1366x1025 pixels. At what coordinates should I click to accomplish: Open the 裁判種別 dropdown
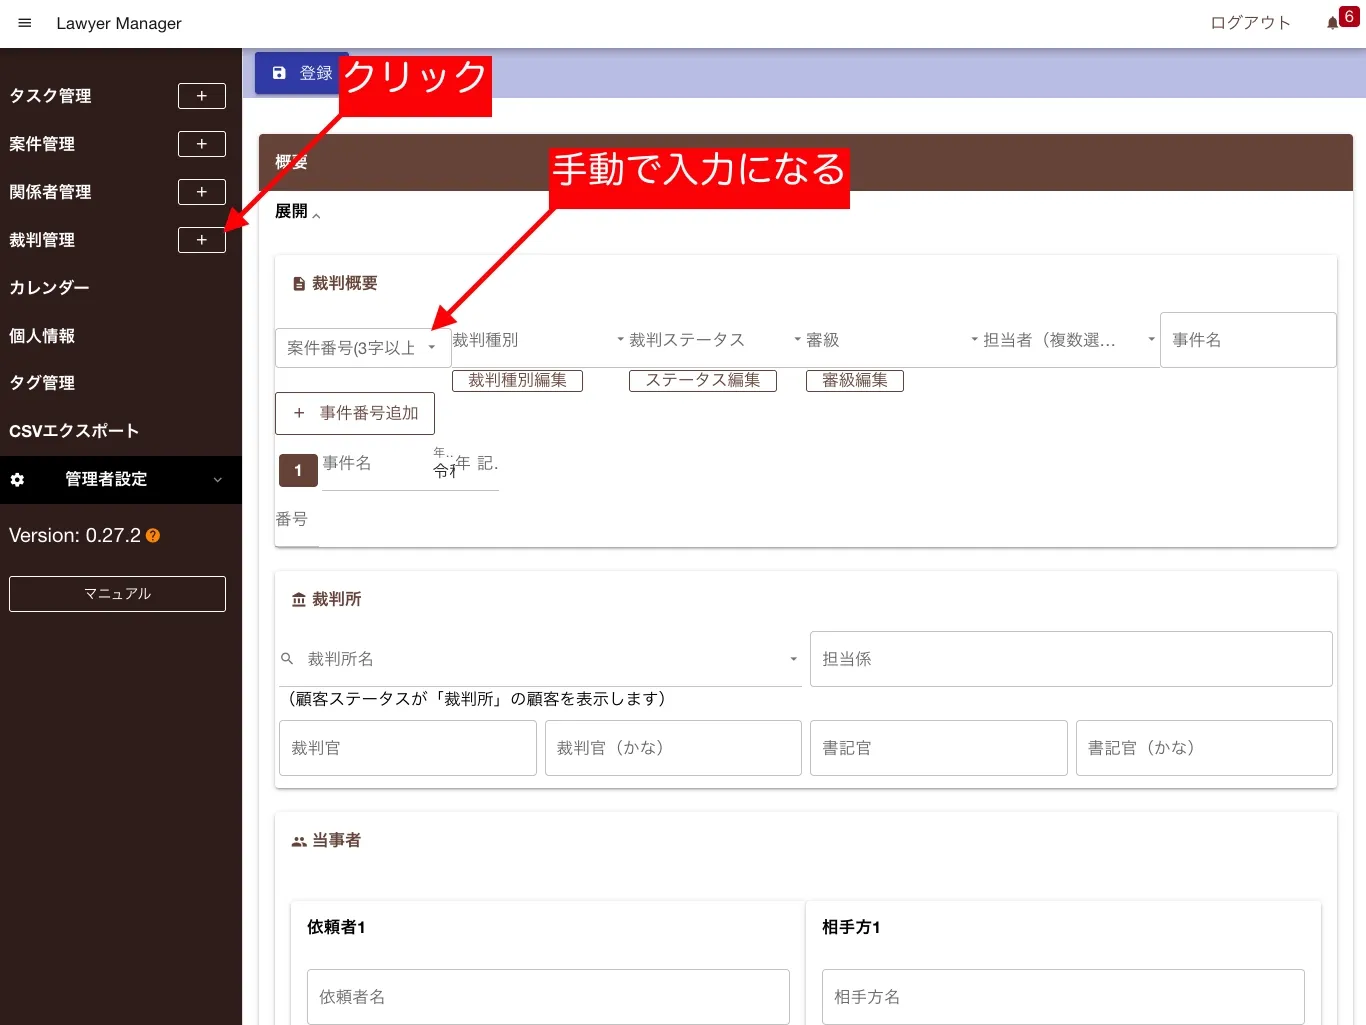[539, 340]
